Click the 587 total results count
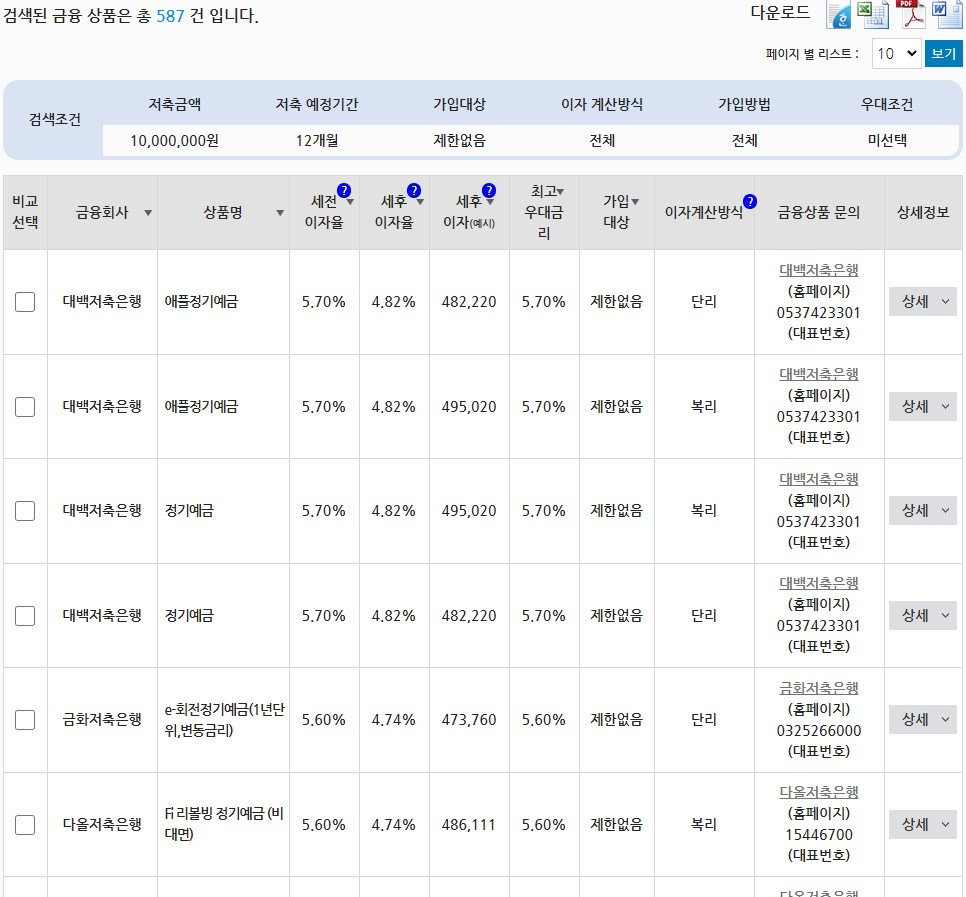The width and height of the screenshot is (966, 897). [x=170, y=15]
